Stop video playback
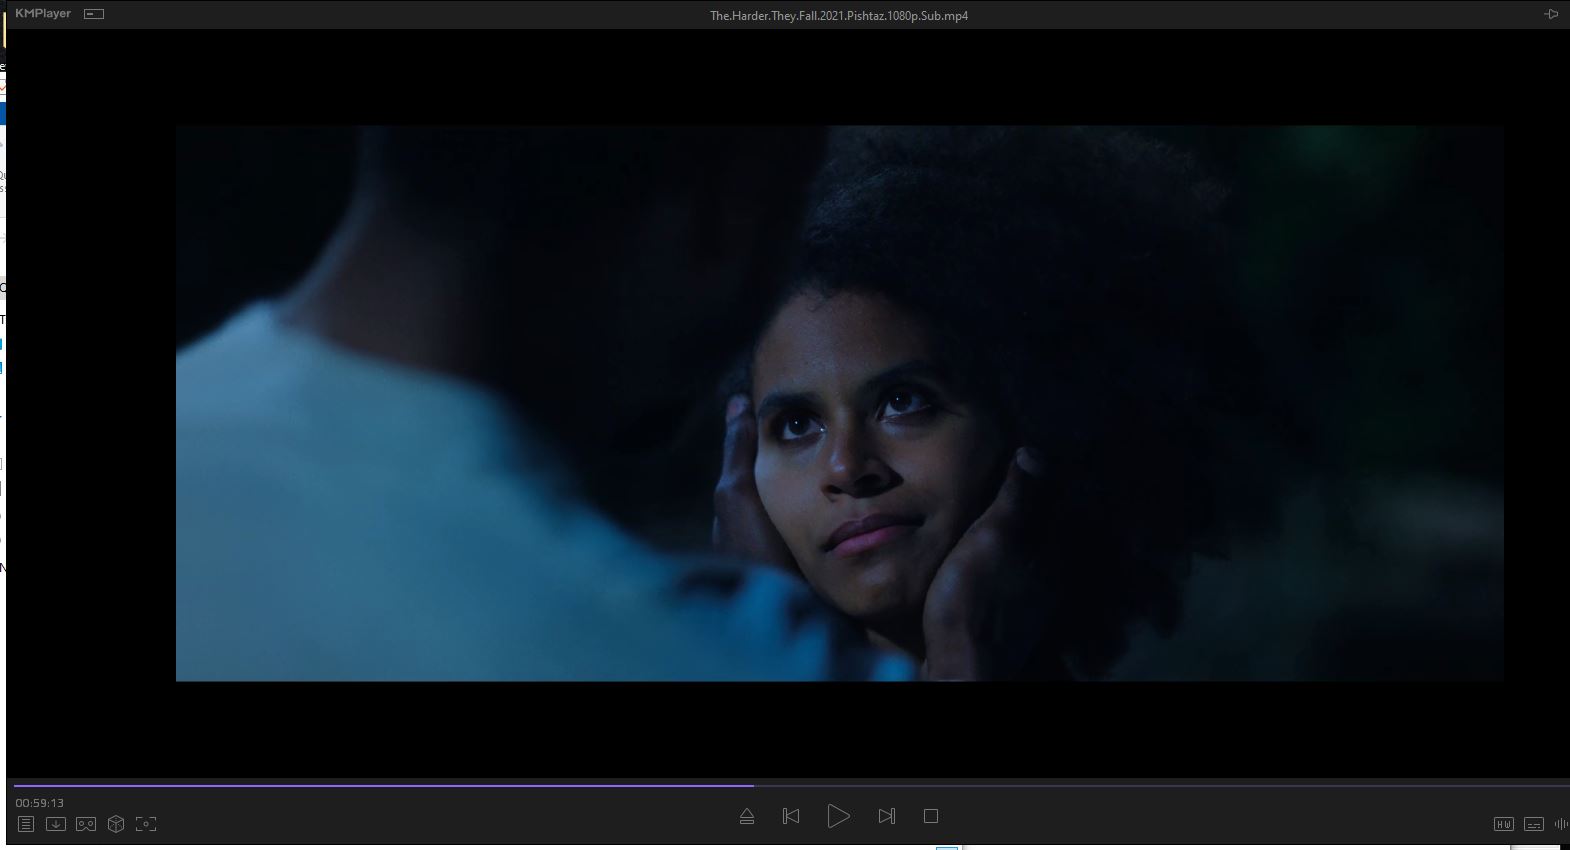 point(931,816)
